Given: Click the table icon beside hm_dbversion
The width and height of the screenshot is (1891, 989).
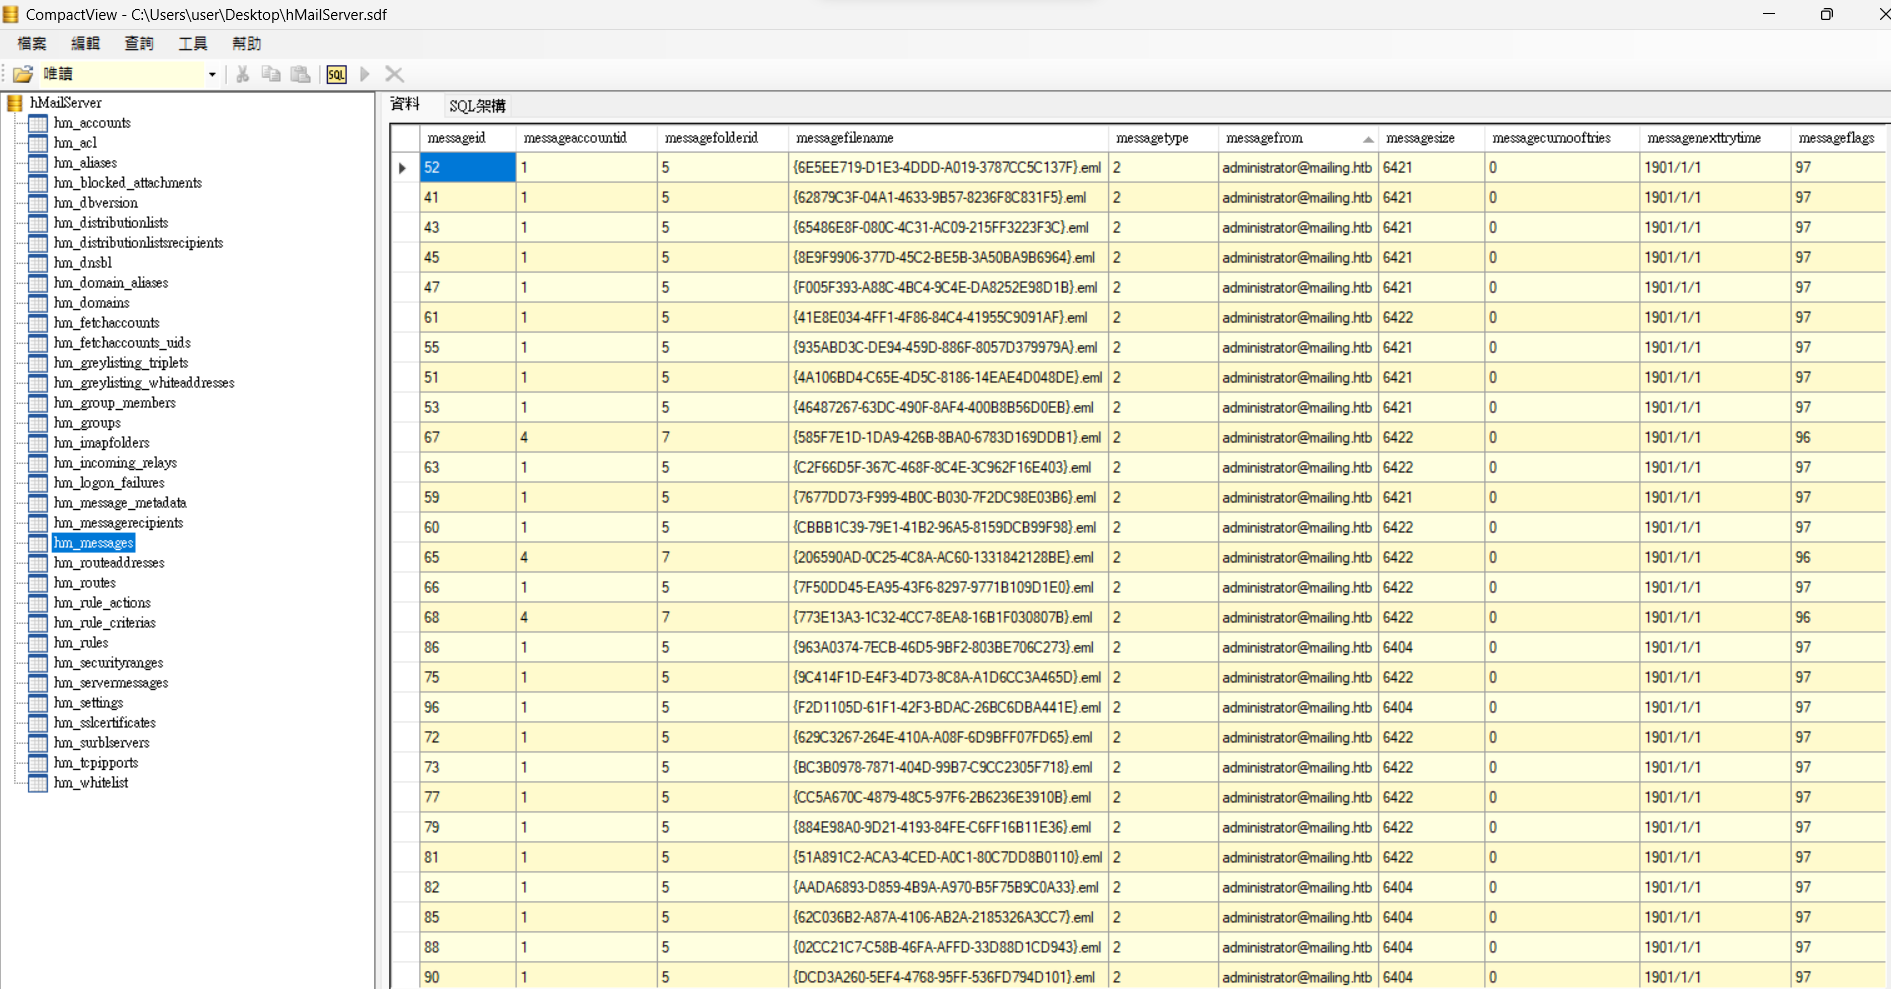Looking at the screenshot, I should (38, 203).
